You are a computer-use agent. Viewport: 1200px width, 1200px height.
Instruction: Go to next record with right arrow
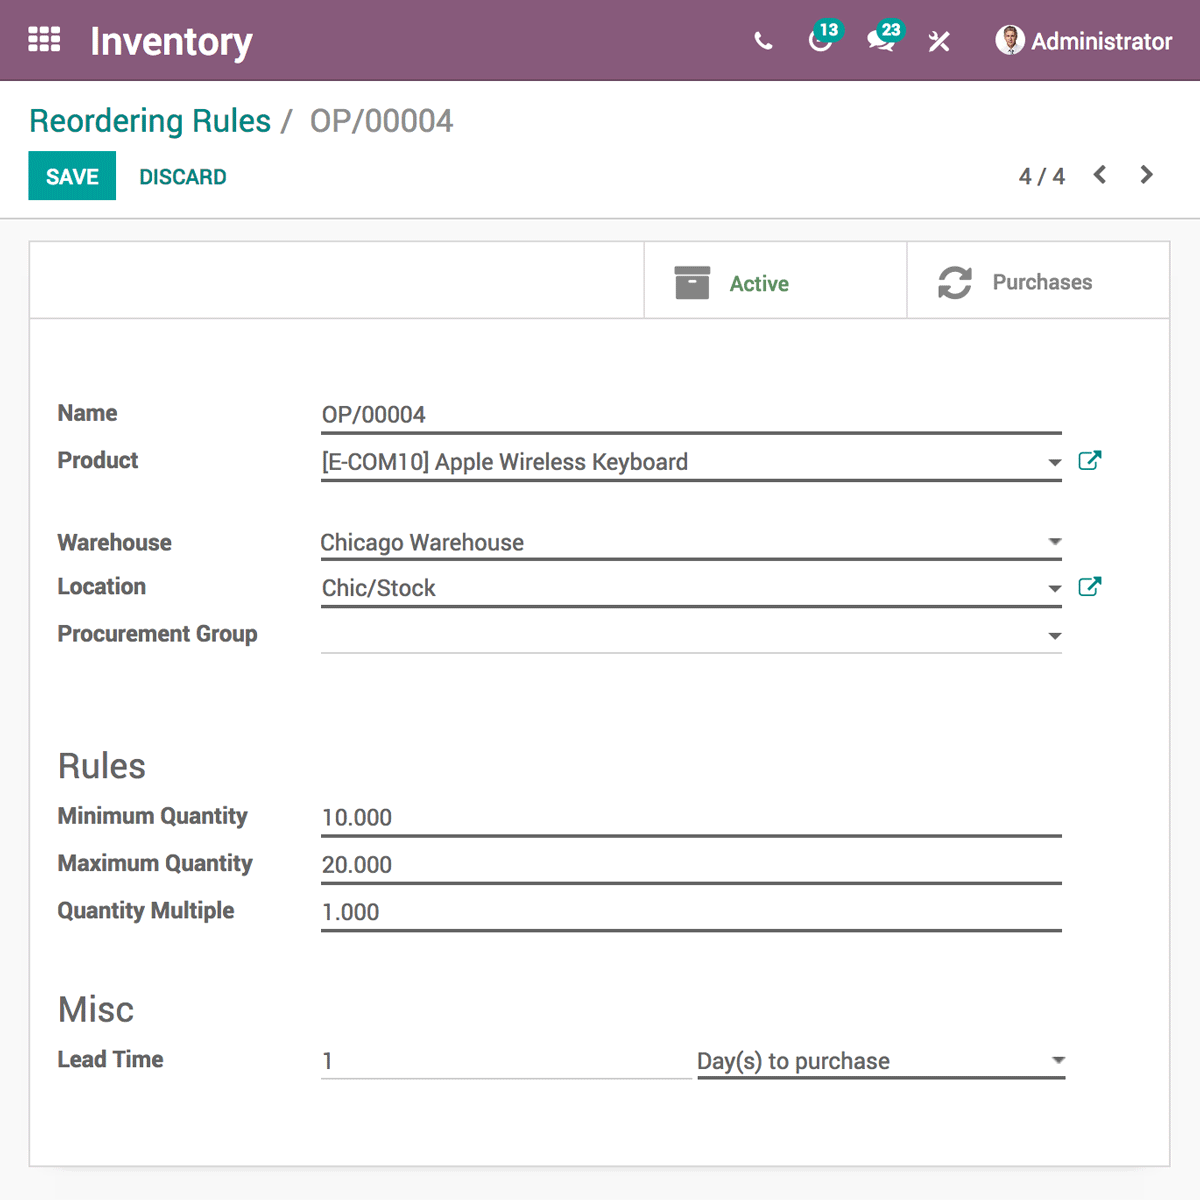point(1146,175)
